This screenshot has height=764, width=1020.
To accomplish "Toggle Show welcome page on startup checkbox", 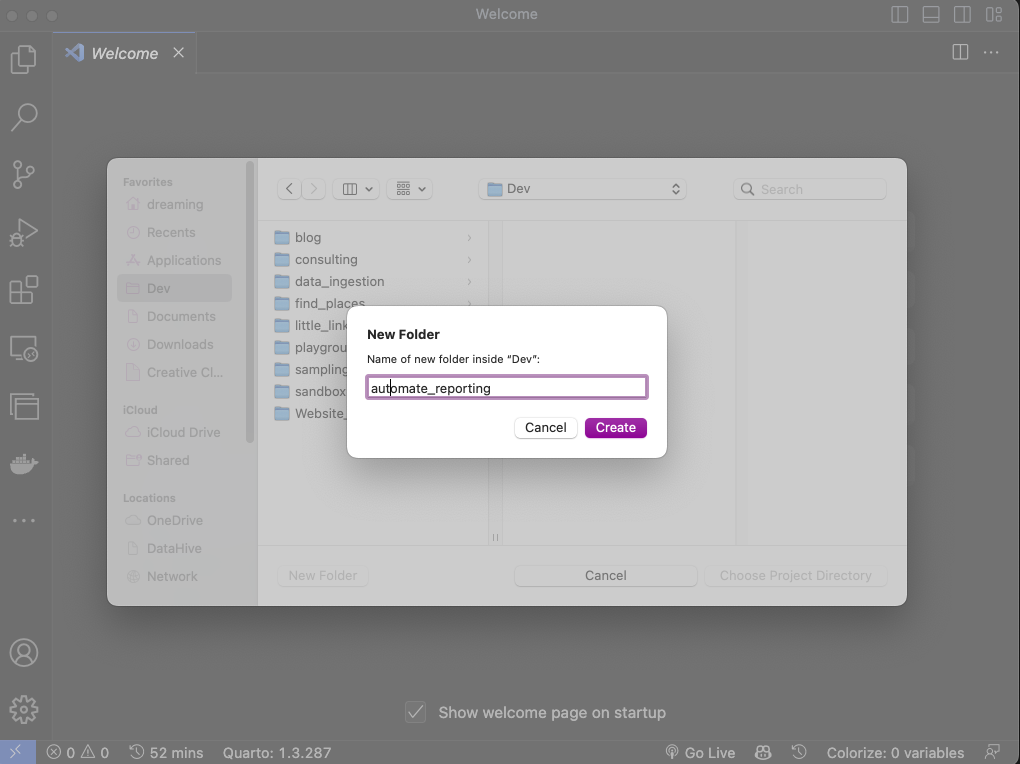I will click(x=416, y=713).
